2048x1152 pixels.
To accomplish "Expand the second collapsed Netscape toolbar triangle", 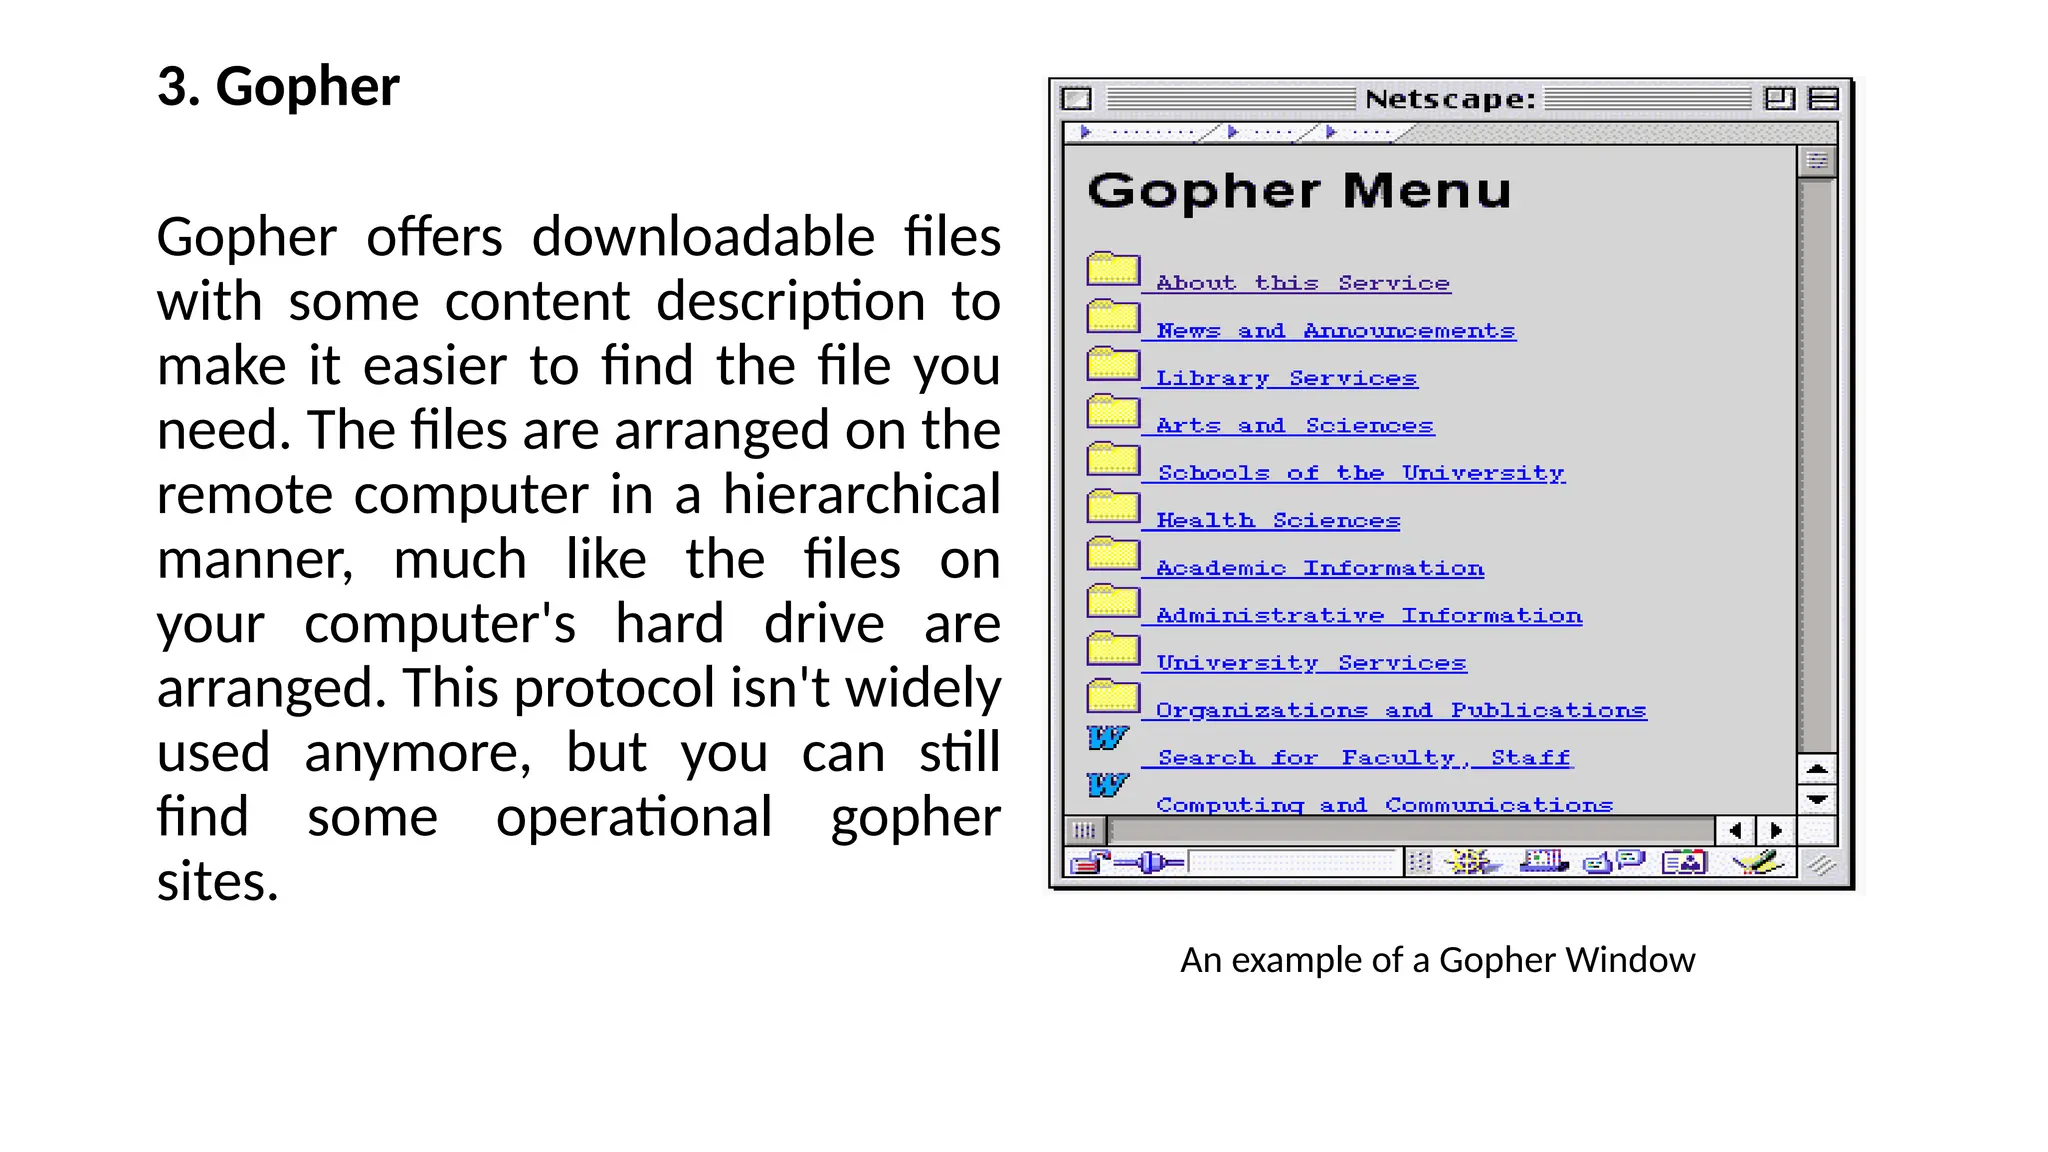I will (x=1233, y=132).
